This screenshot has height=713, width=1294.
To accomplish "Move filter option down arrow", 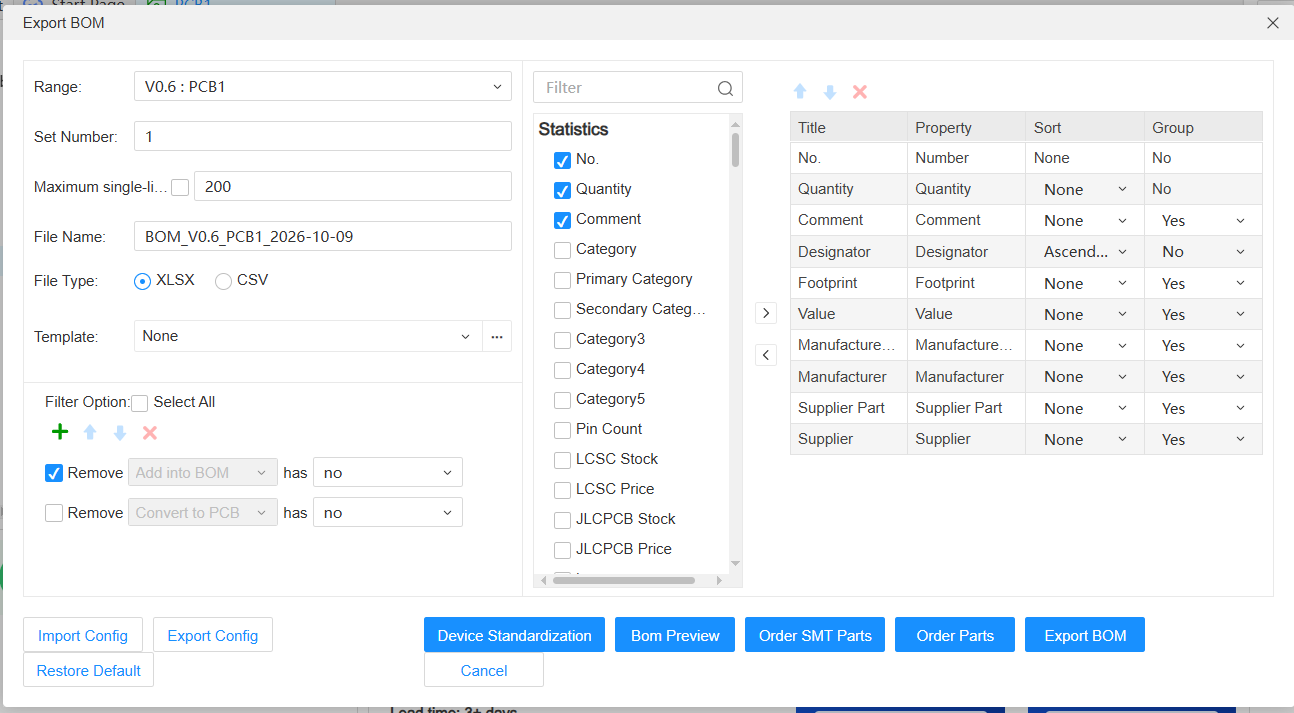I will pos(120,432).
